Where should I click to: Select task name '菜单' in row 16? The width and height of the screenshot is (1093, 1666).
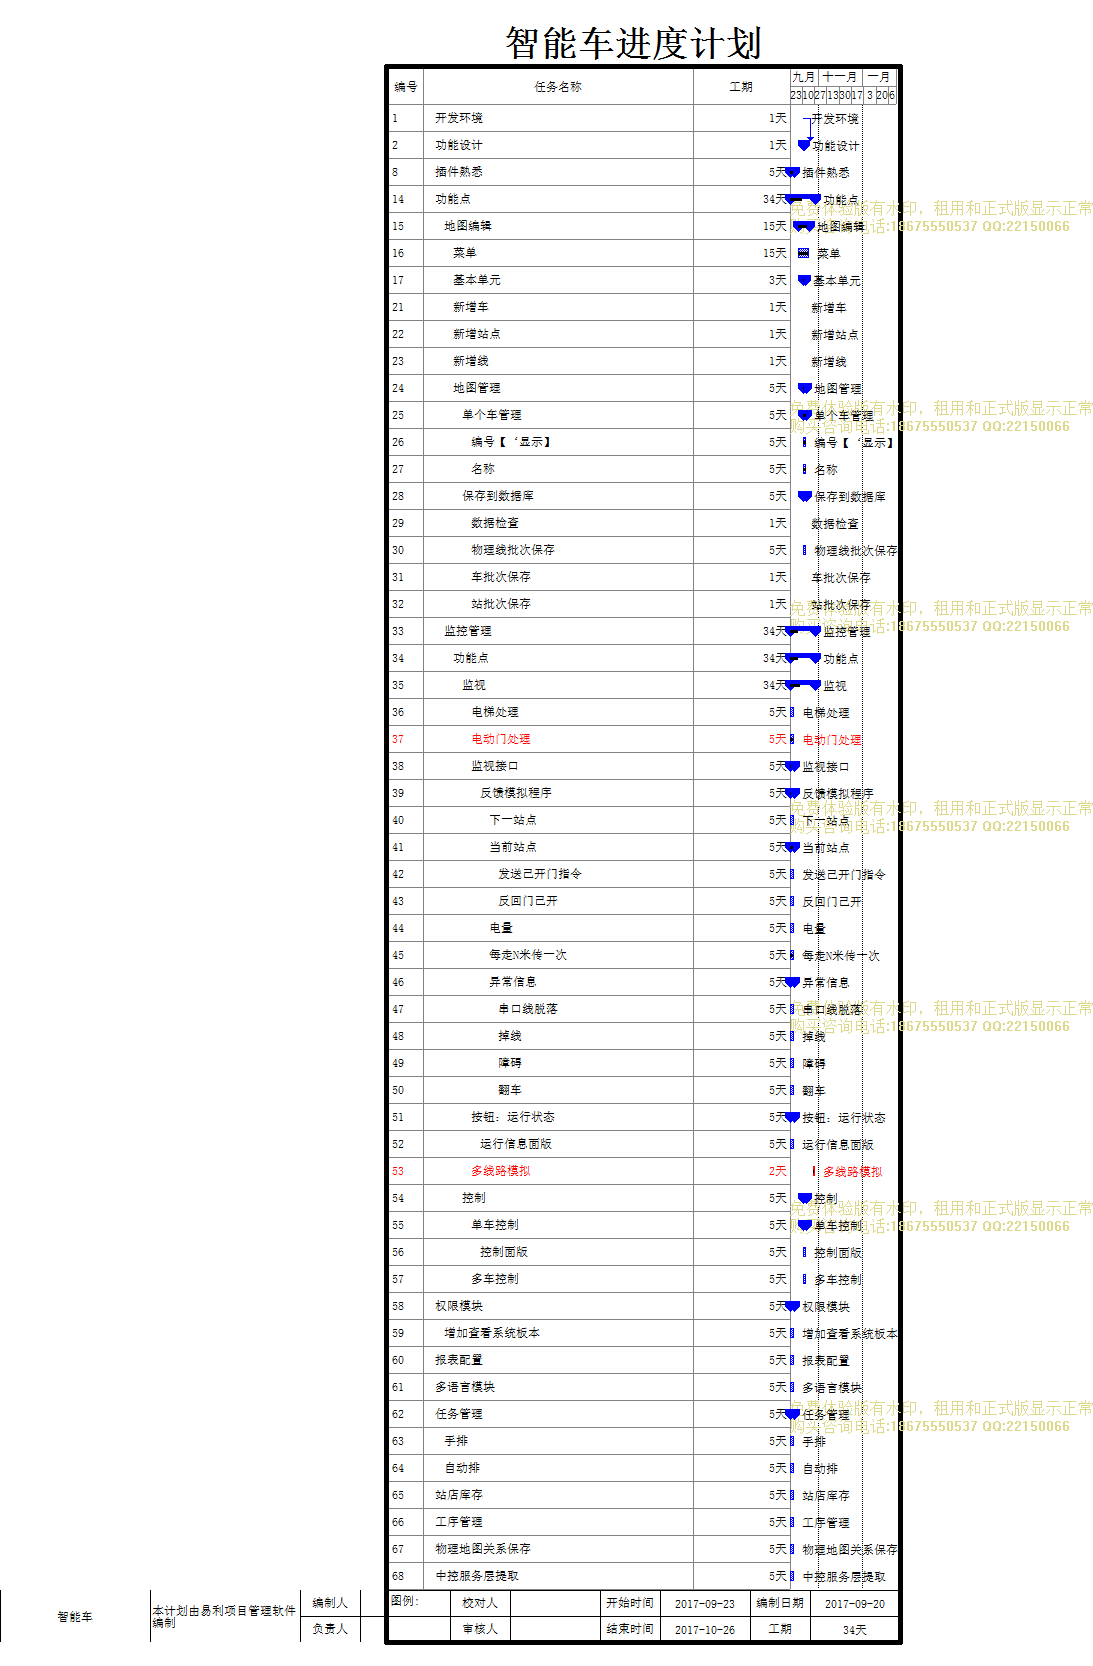click(465, 253)
